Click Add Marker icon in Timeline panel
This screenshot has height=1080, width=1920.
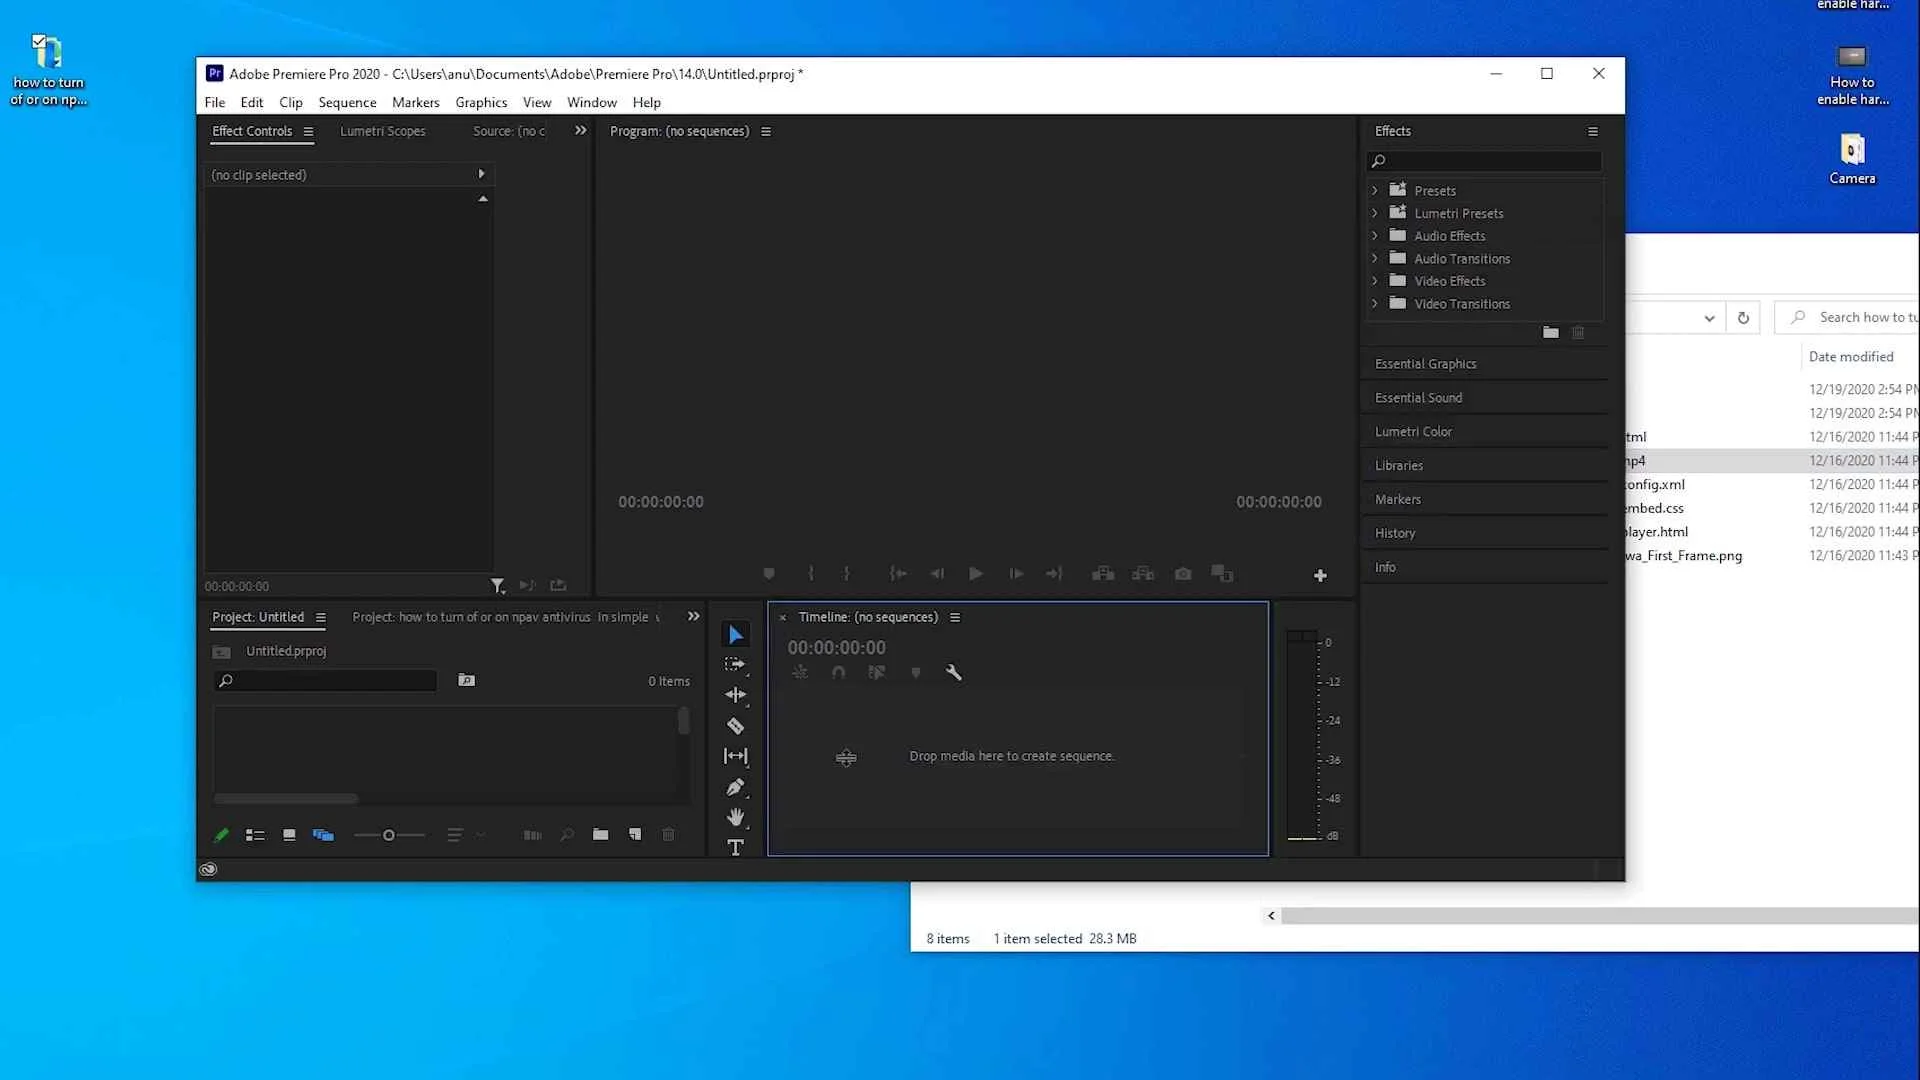[x=916, y=673]
